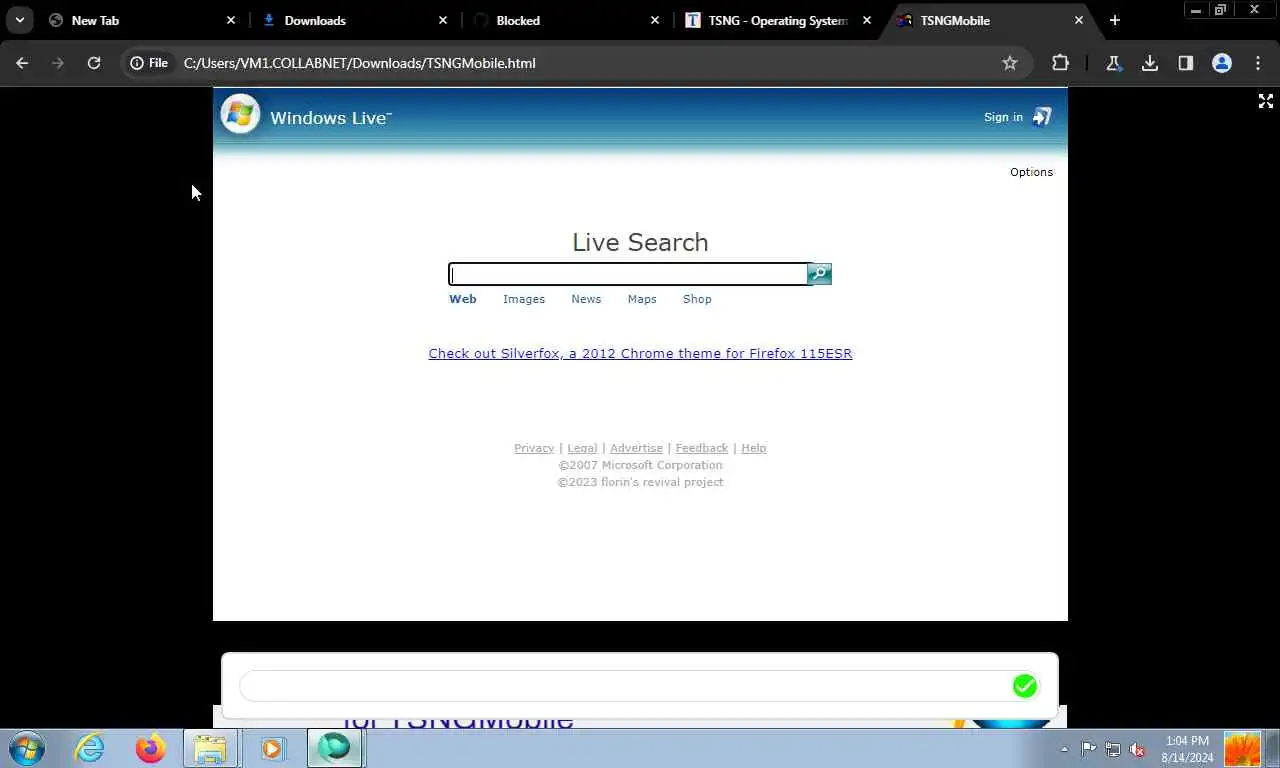The image size is (1280, 768).
Task: Click the muted volume tray icon
Action: click(x=1137, y=749)
